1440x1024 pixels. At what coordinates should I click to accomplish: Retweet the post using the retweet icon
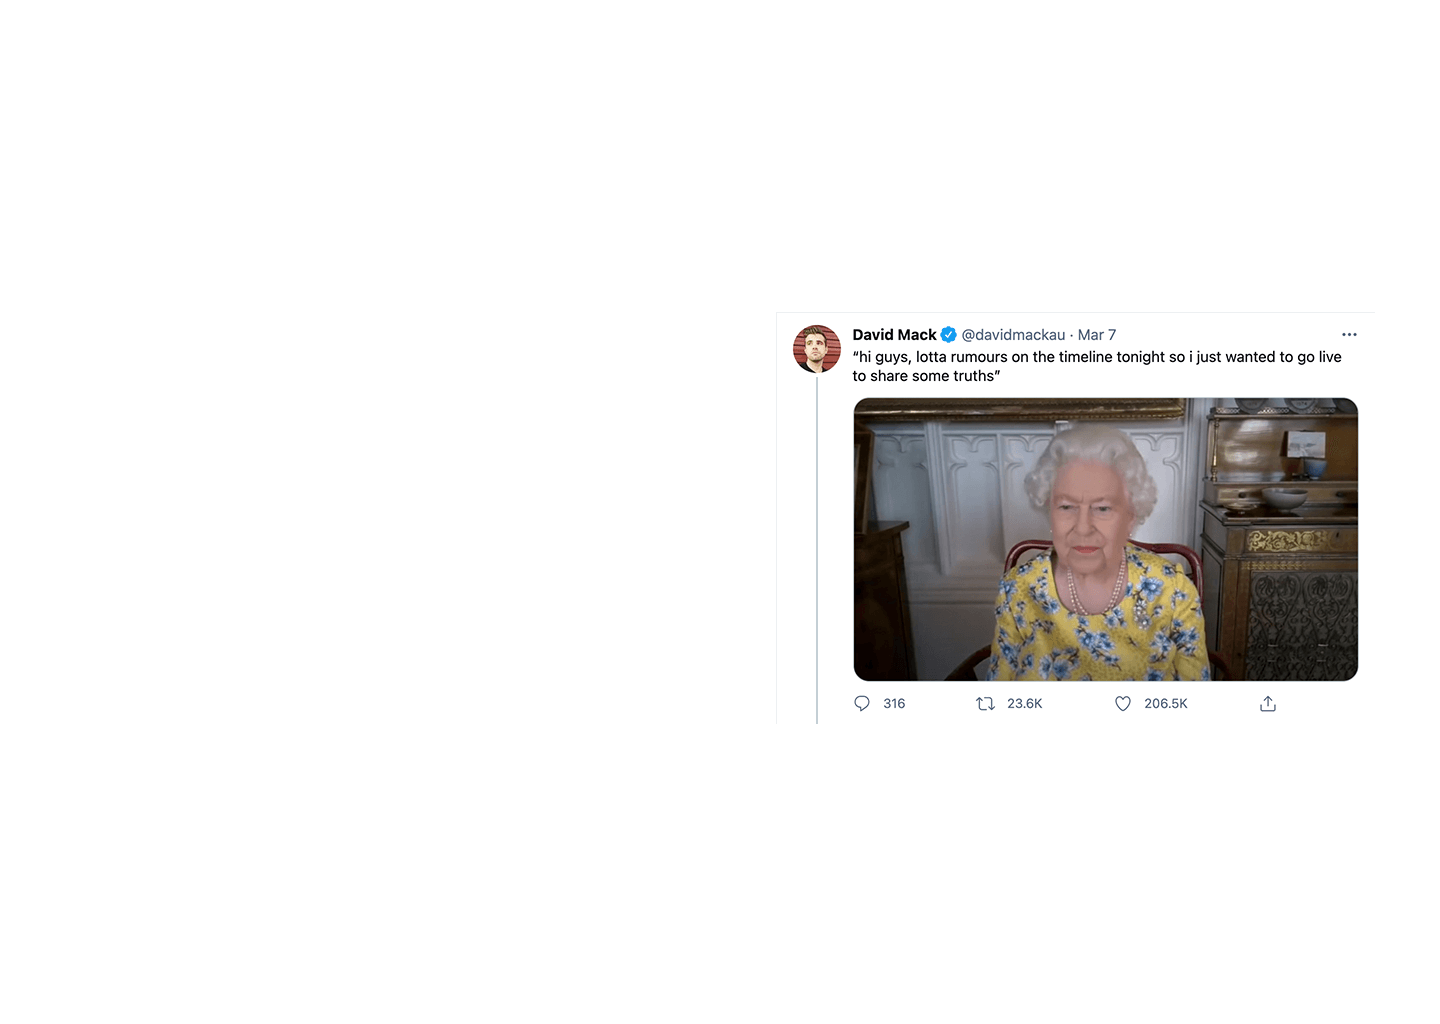click(x=985, y=704)
